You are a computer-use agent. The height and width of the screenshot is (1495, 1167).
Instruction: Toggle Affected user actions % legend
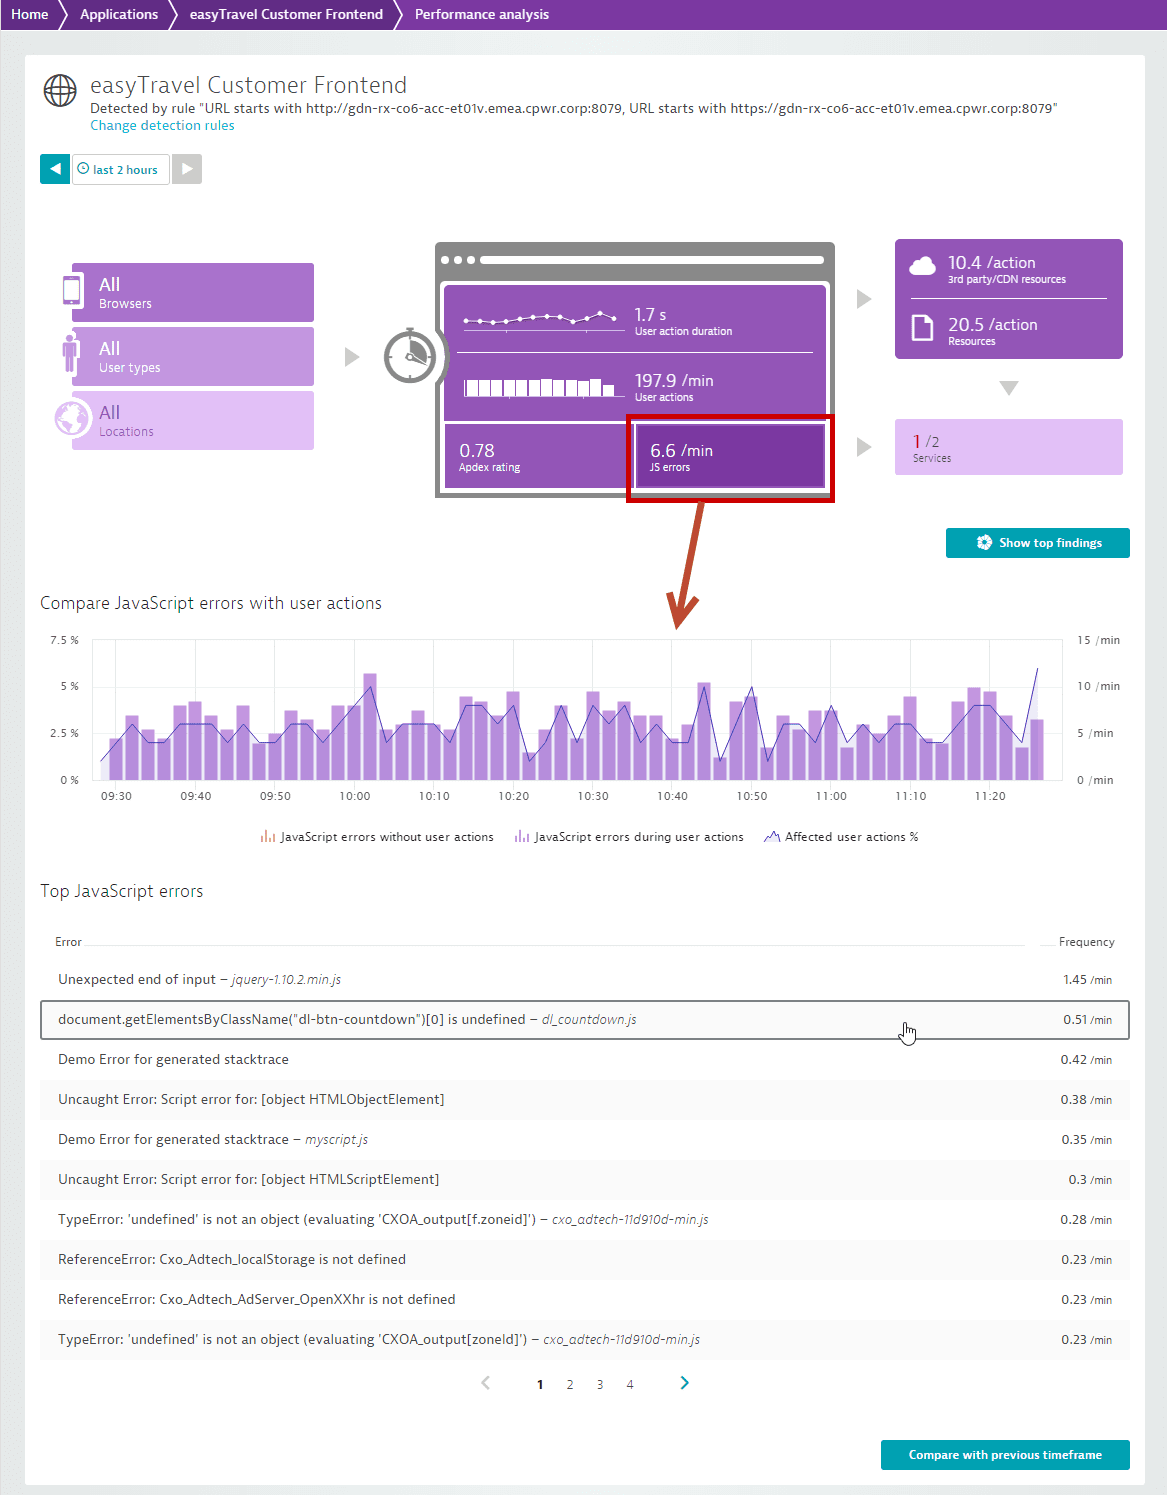click(x=841, y=837)
